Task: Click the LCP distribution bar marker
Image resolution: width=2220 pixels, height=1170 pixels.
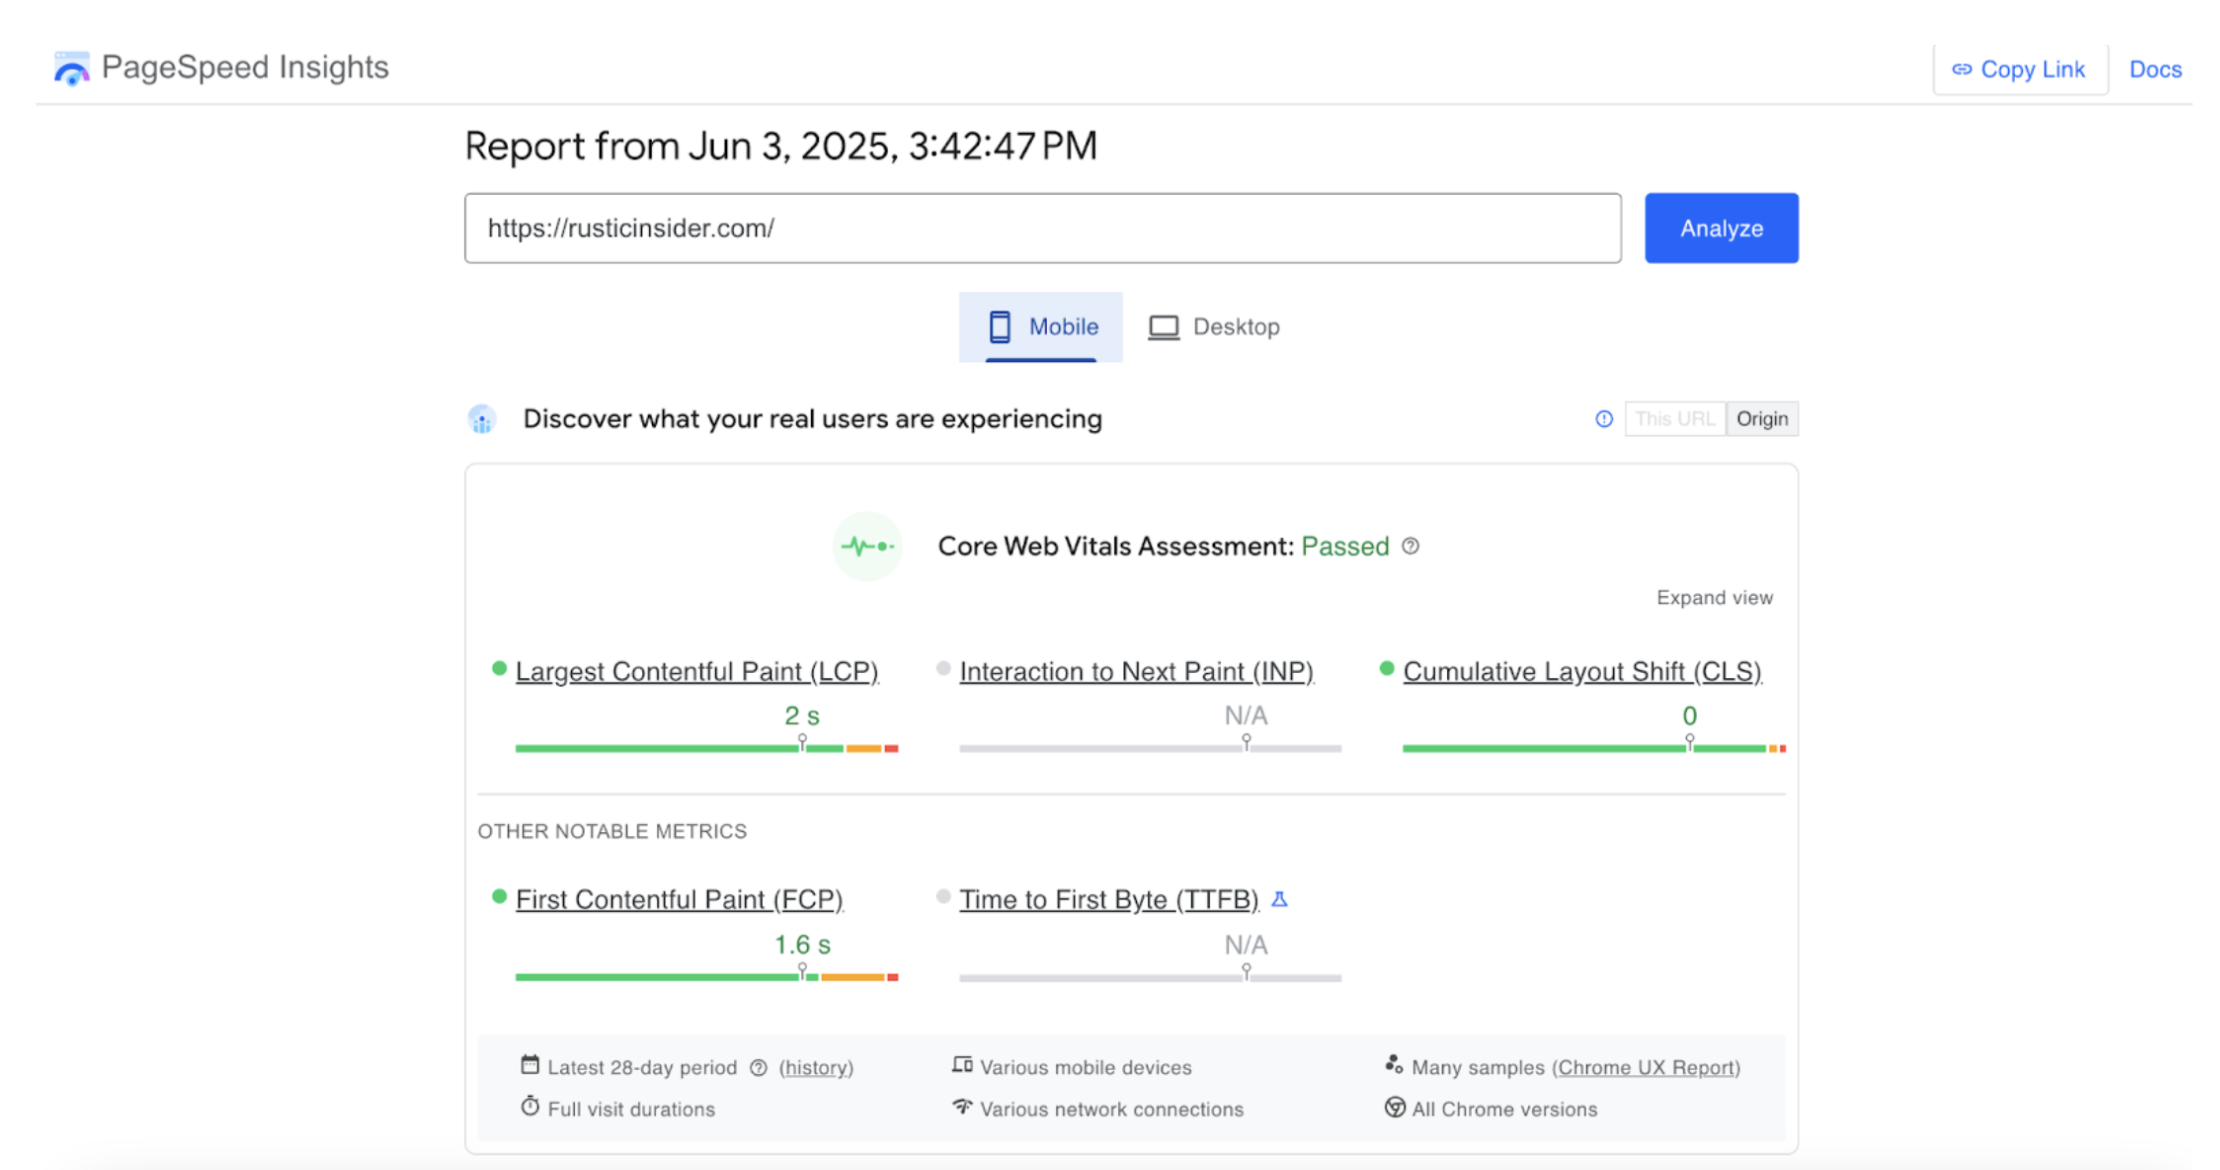Action: pyautogui.click(x=802, y=742)
